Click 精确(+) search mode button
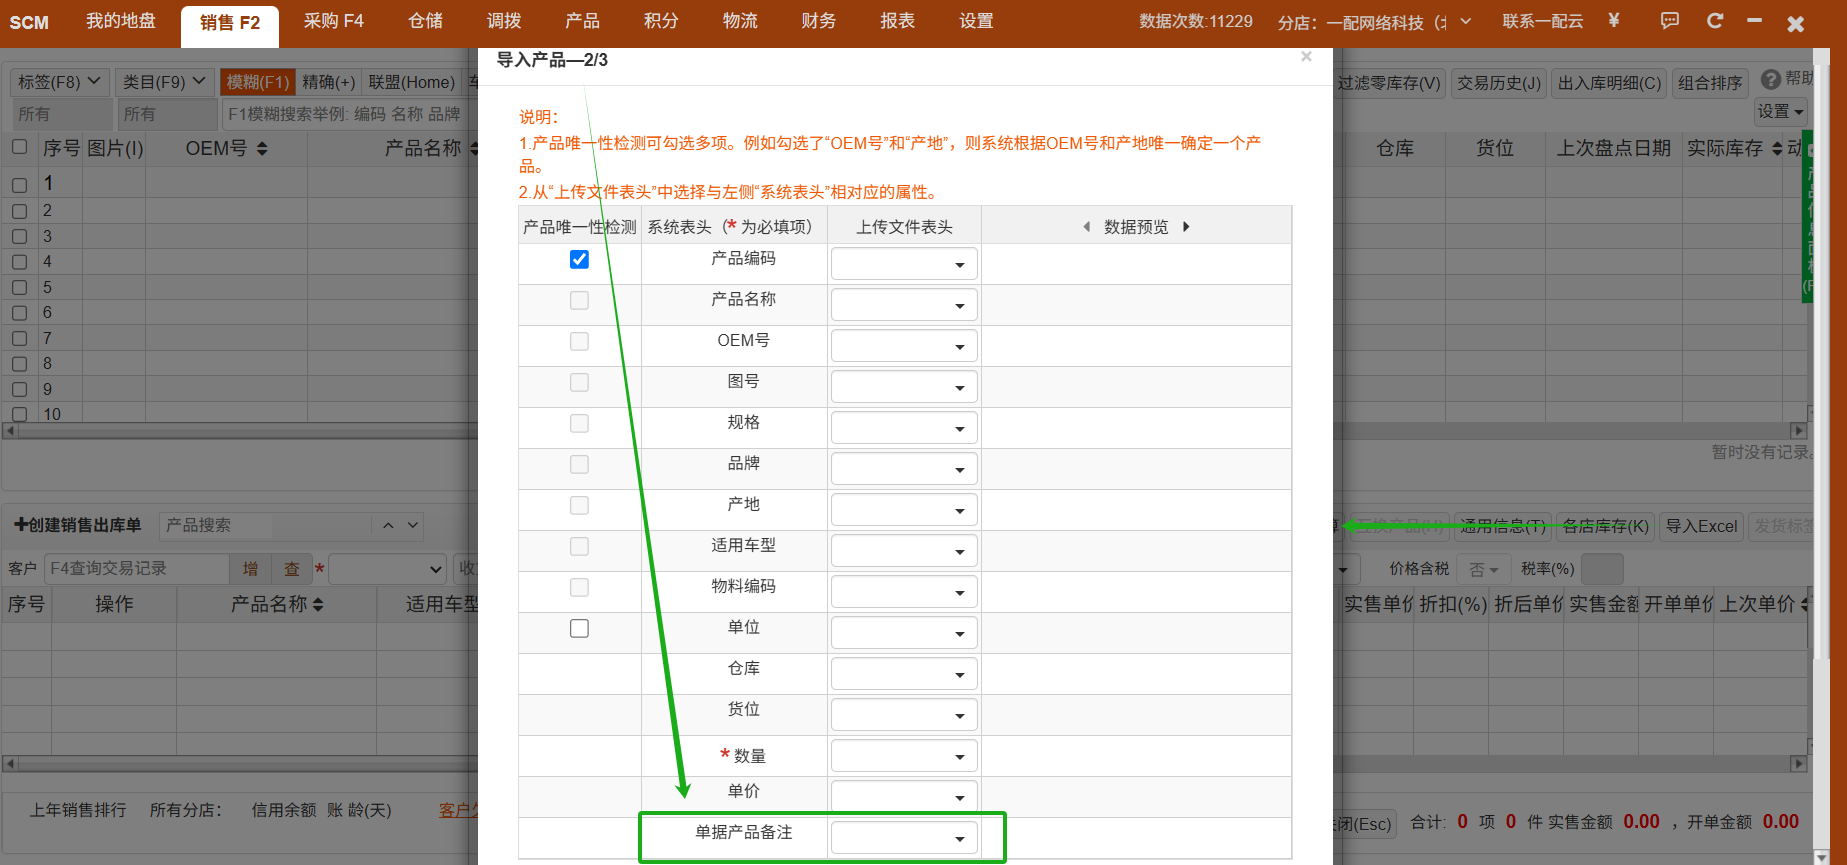 point(329,82)
